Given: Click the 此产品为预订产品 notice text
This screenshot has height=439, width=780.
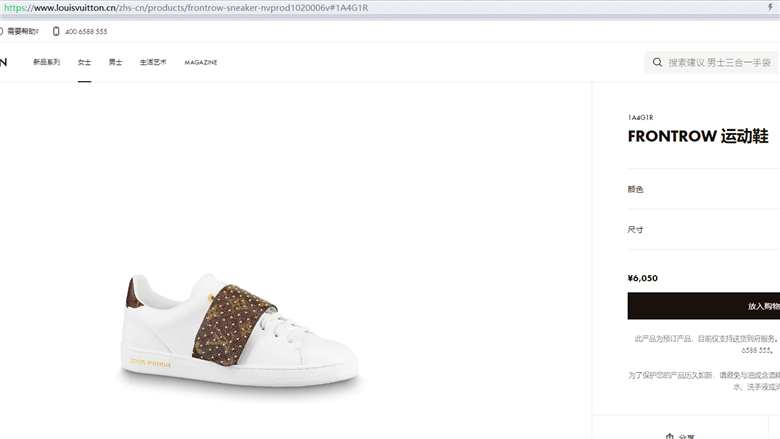Looking at the screenshot, I should (x=707, y=344).
